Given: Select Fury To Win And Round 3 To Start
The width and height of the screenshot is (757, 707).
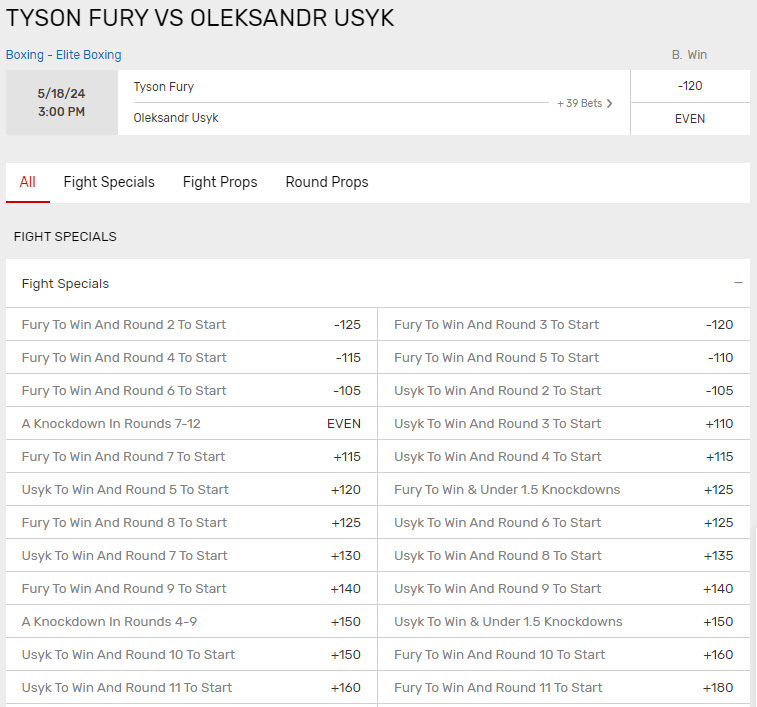Looking at the screenshot, I should coord(564,324).
